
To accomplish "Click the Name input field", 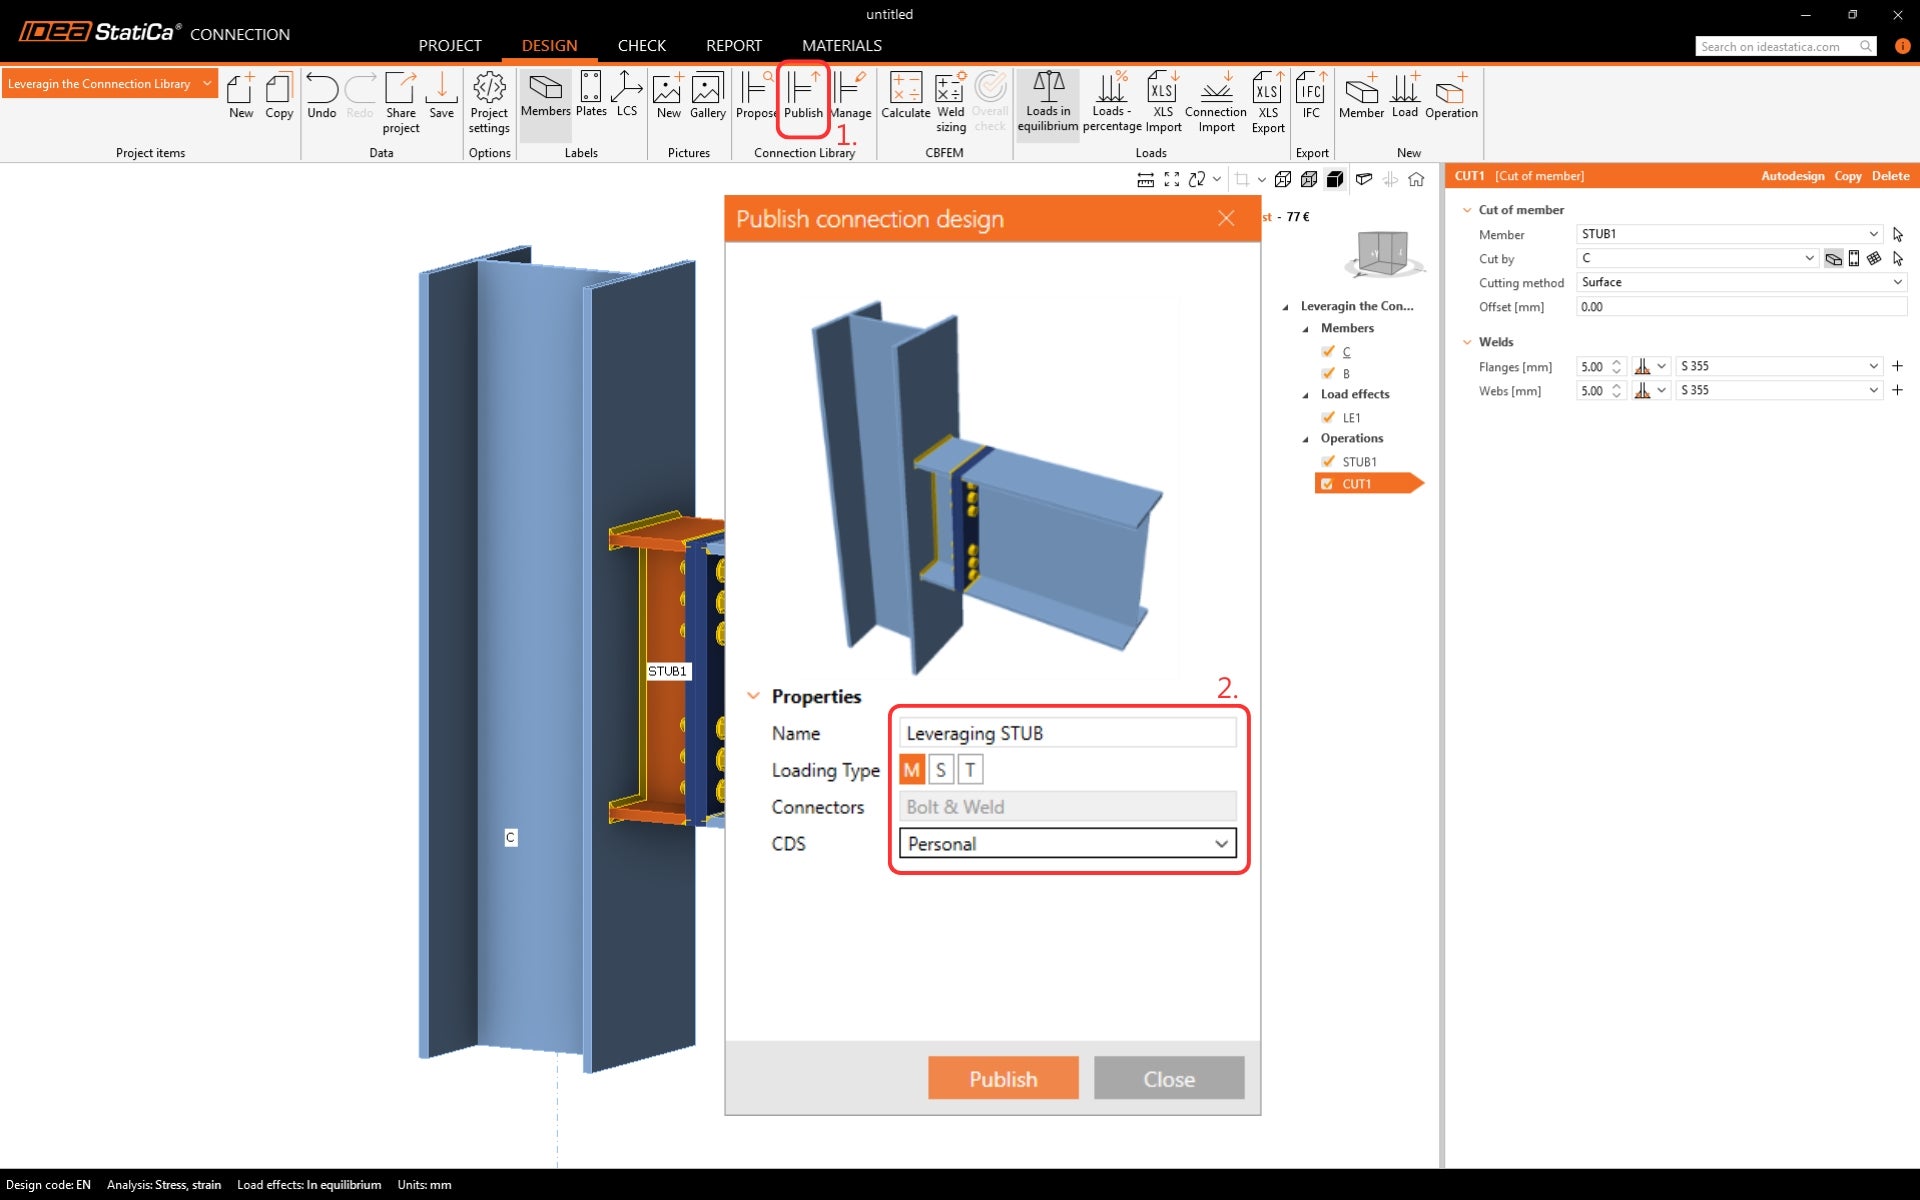I will (x=1067, y=733).
